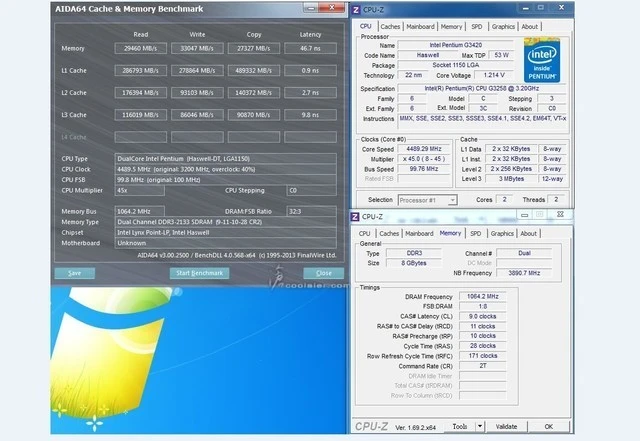Click CPU Multiplier field 45x
Image resolution: width=640 pixels, height=441 pixels.
(x=140, y=190)
